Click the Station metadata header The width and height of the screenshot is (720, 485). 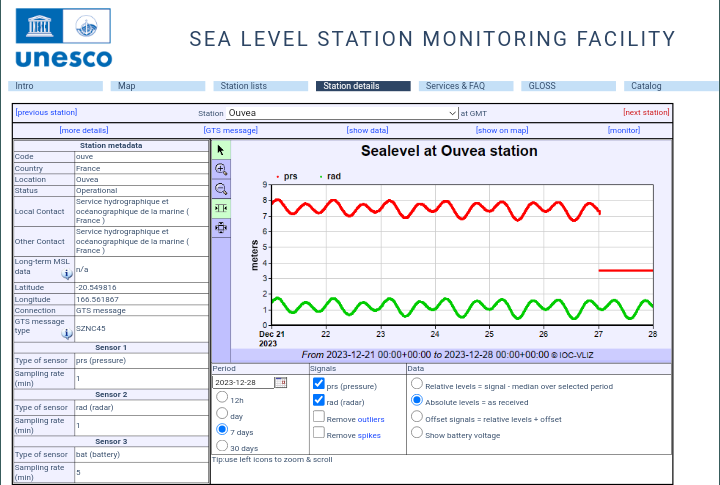111,146
